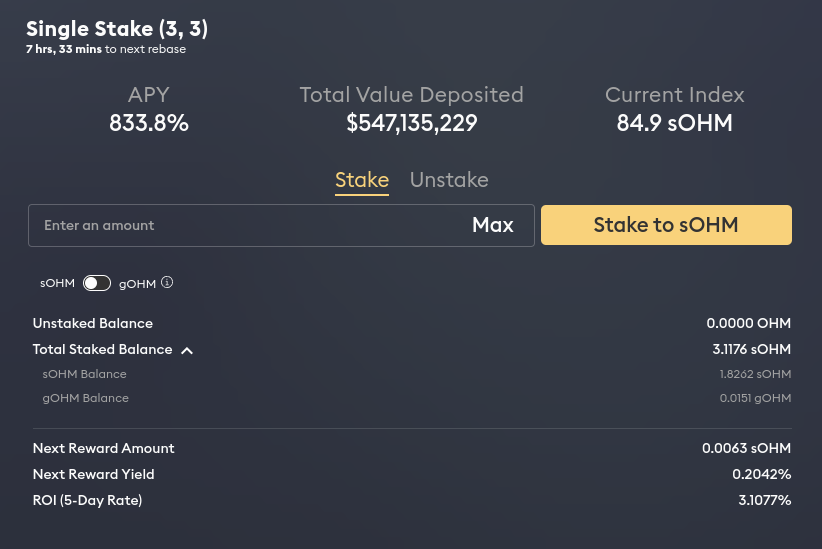Toggle the sOHM to gOHM switch
The image size is (822, 549).
point(97,283)
